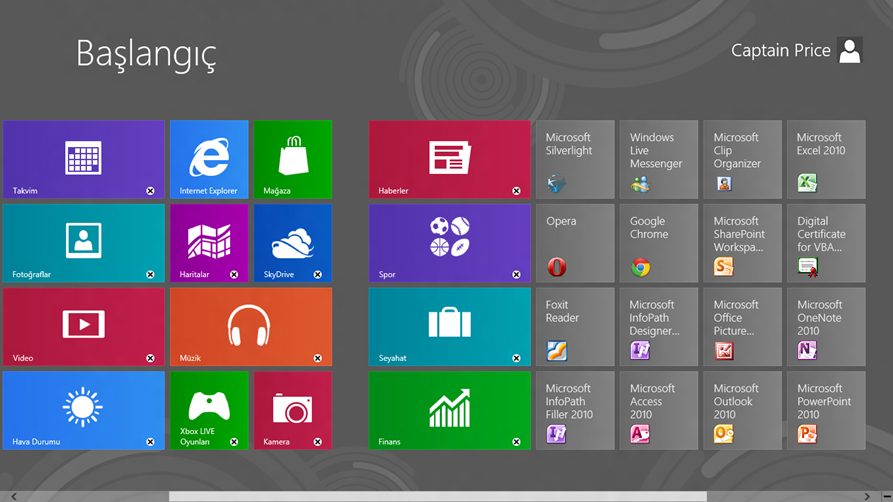Click the X badge on Fotoğraflar tile
This screenshot has height=502, width=893.
coord(150,275)
